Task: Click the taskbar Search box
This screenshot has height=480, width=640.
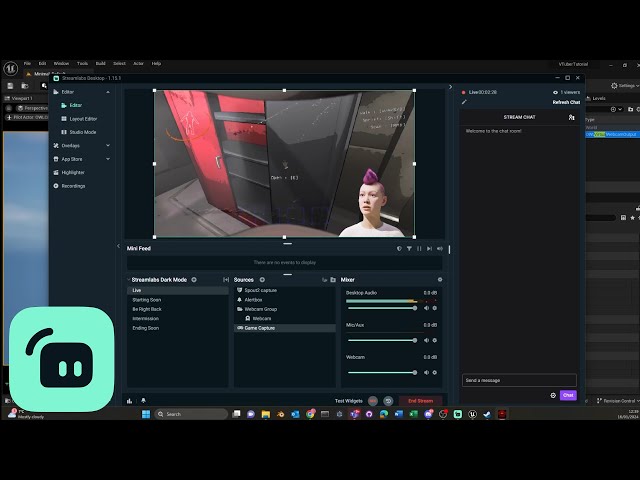Action: pyautogui.click(x=191, y=414)
